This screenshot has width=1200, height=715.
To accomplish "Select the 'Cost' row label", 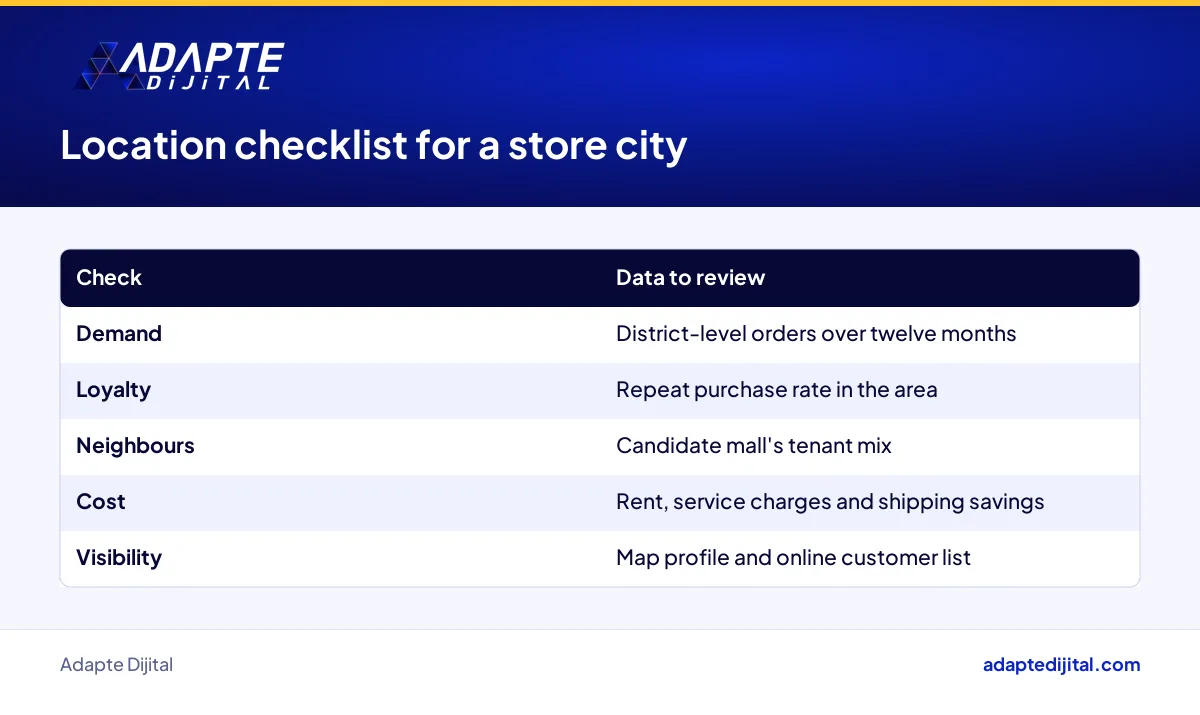I will coord(101,502).
